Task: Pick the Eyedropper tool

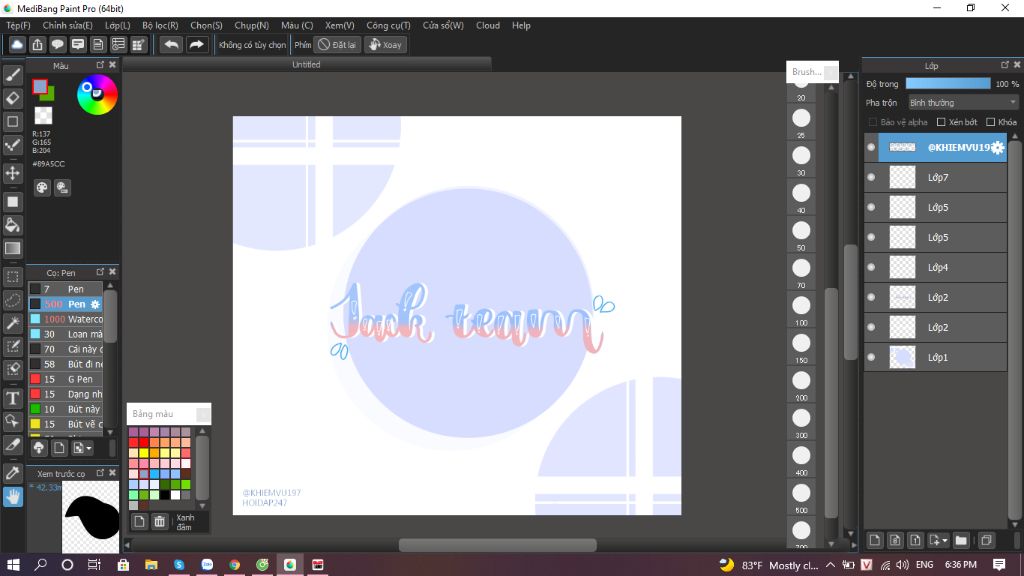Action: (x=12, y=473)
